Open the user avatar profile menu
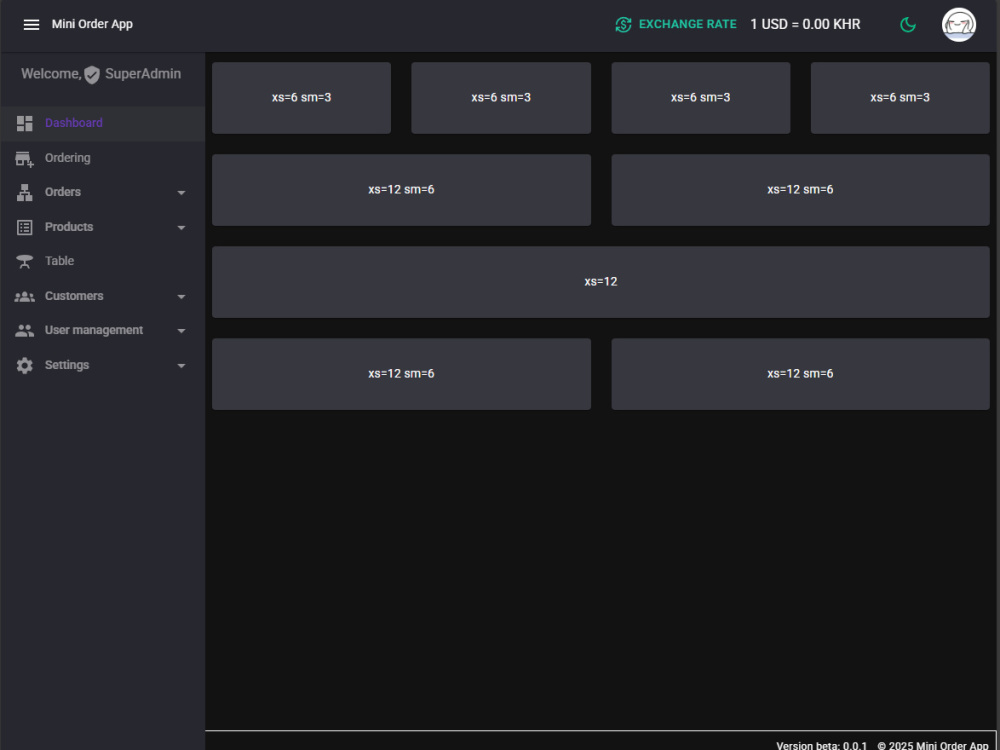Screen dimensions: 1000x750 tap(959, 25)
